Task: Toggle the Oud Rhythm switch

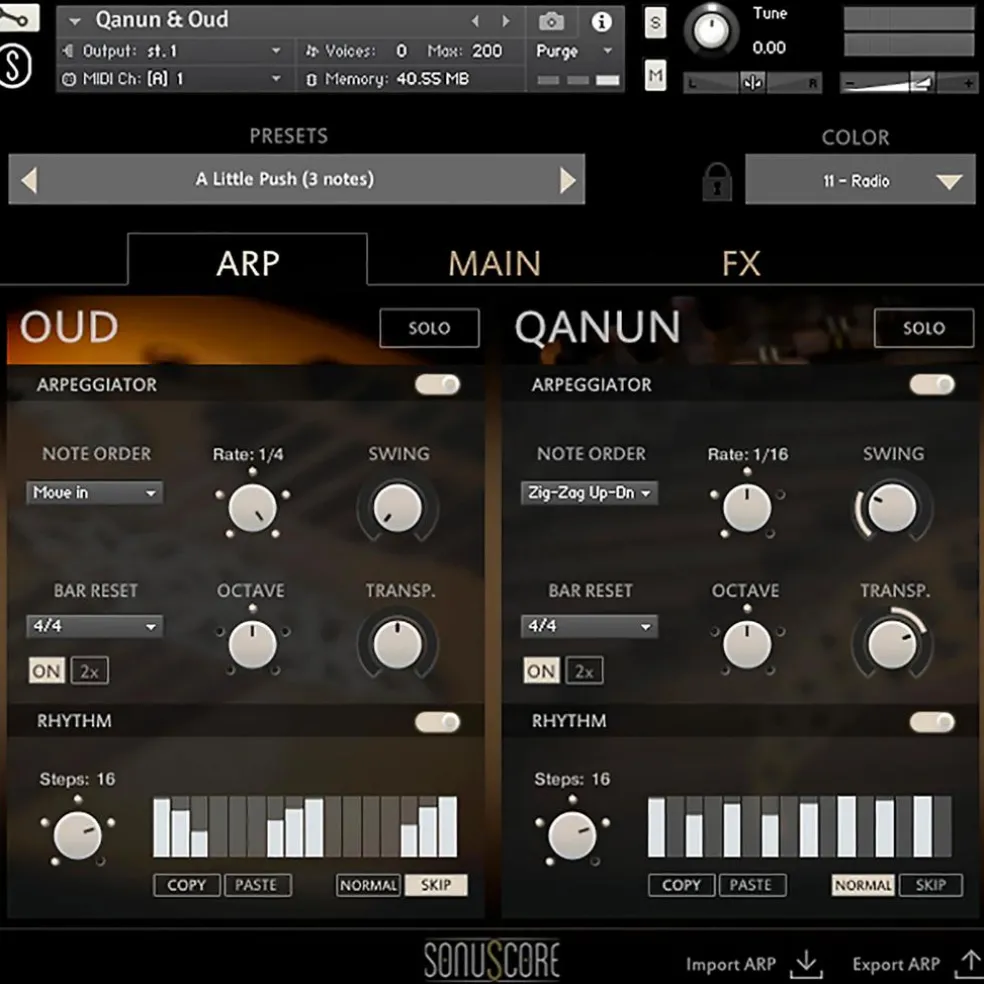Action: point(437,722)
